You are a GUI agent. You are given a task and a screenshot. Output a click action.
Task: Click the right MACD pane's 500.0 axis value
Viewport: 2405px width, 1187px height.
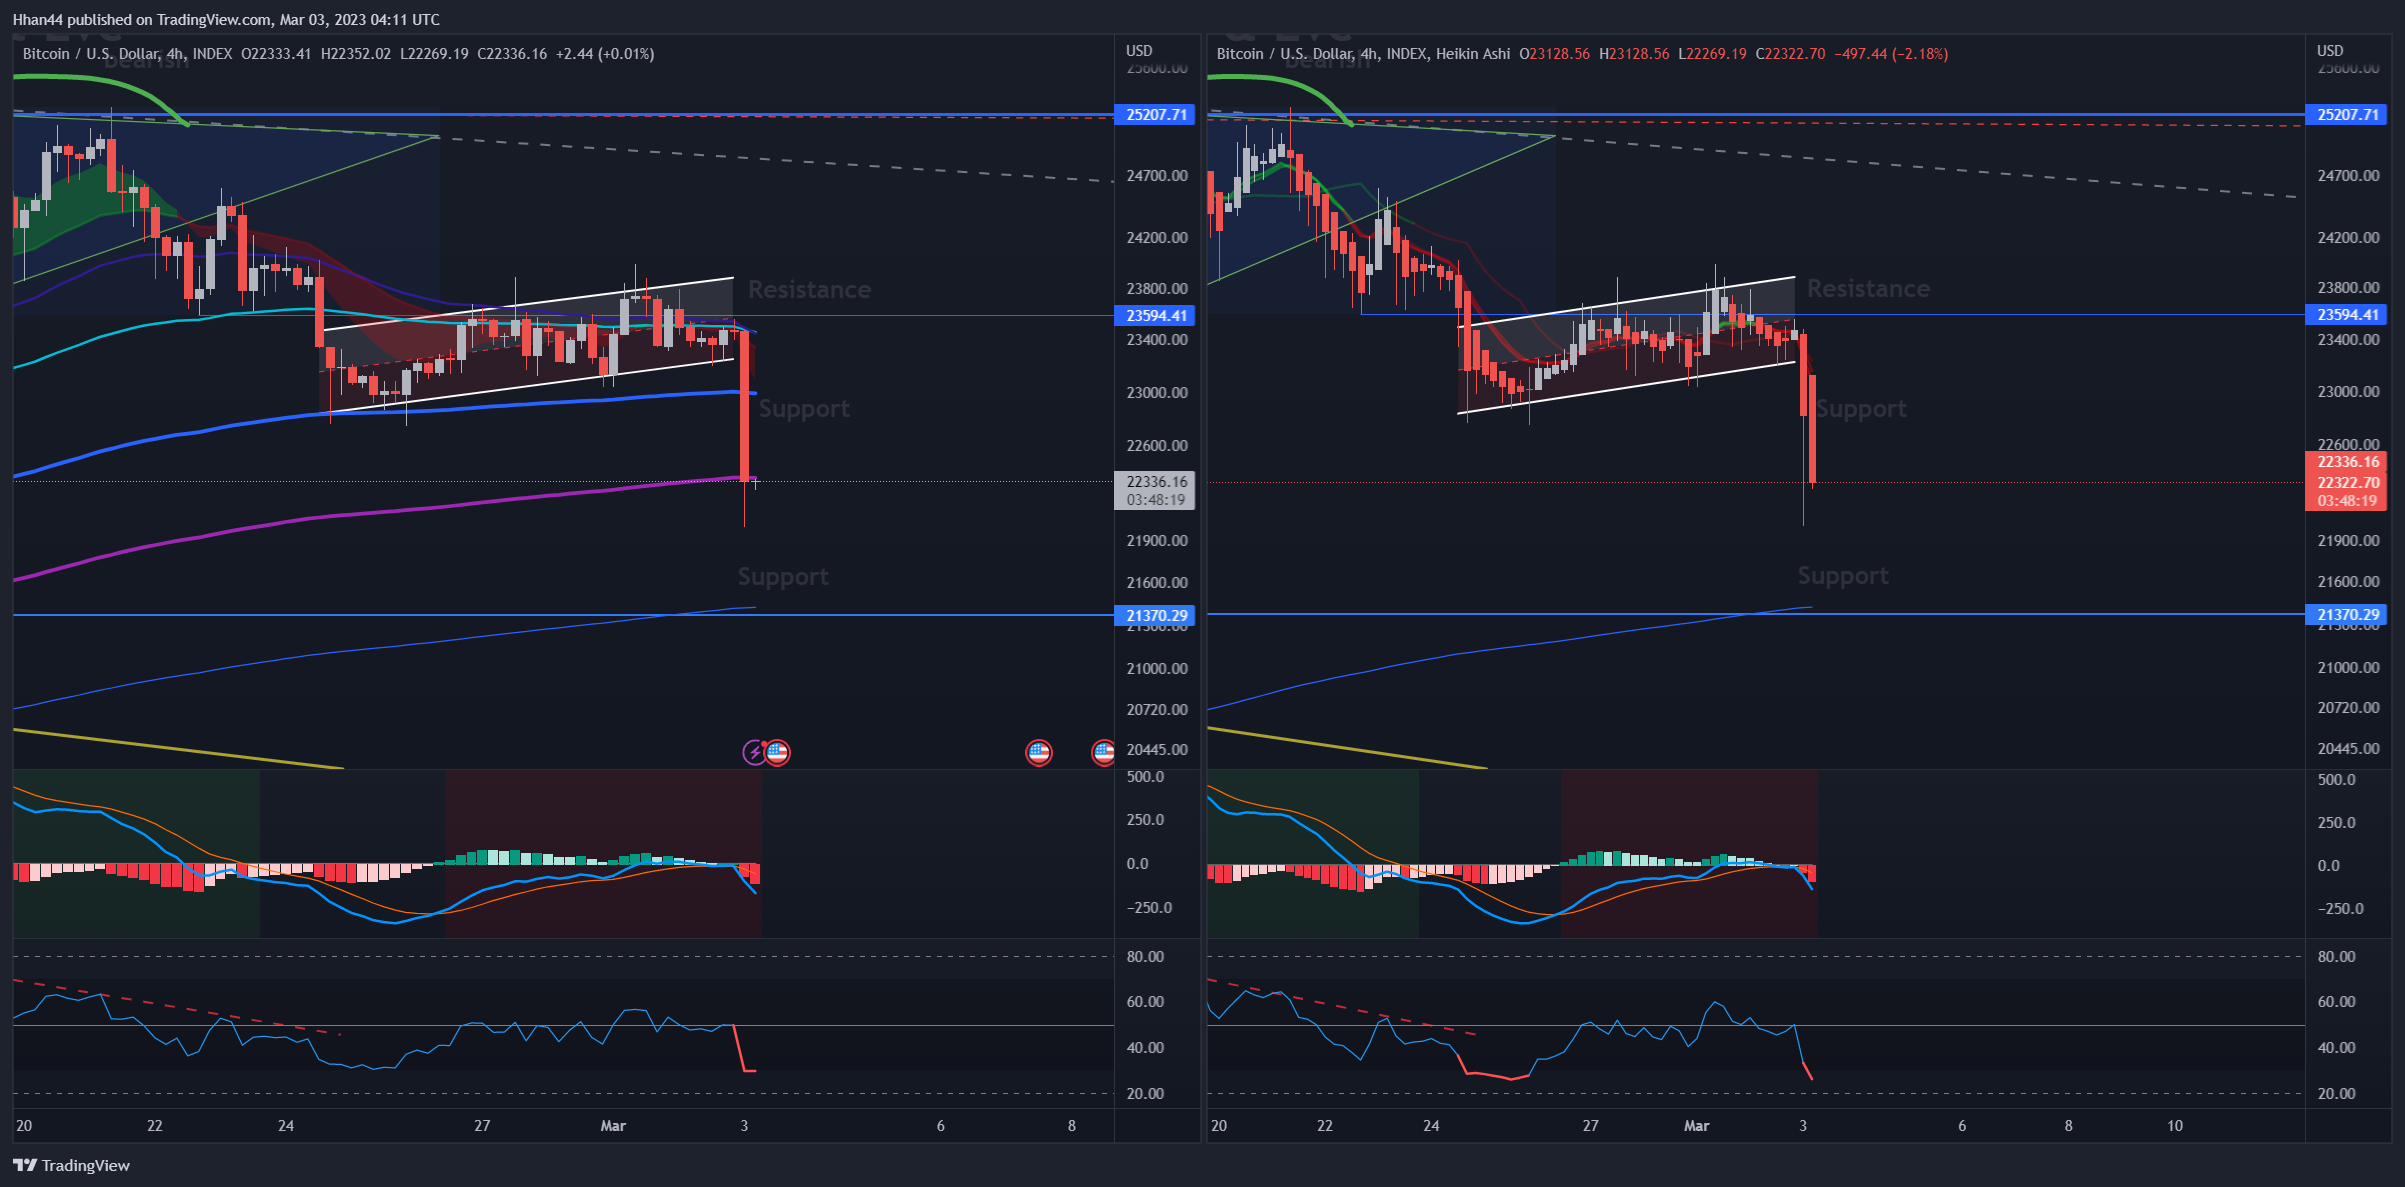click(x=2336, y=779)
